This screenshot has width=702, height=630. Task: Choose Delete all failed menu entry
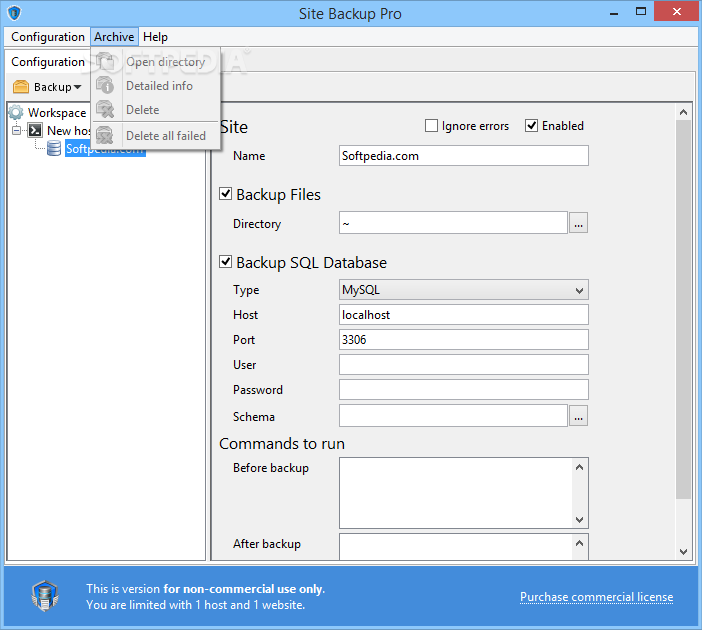[x=155, y=135]
